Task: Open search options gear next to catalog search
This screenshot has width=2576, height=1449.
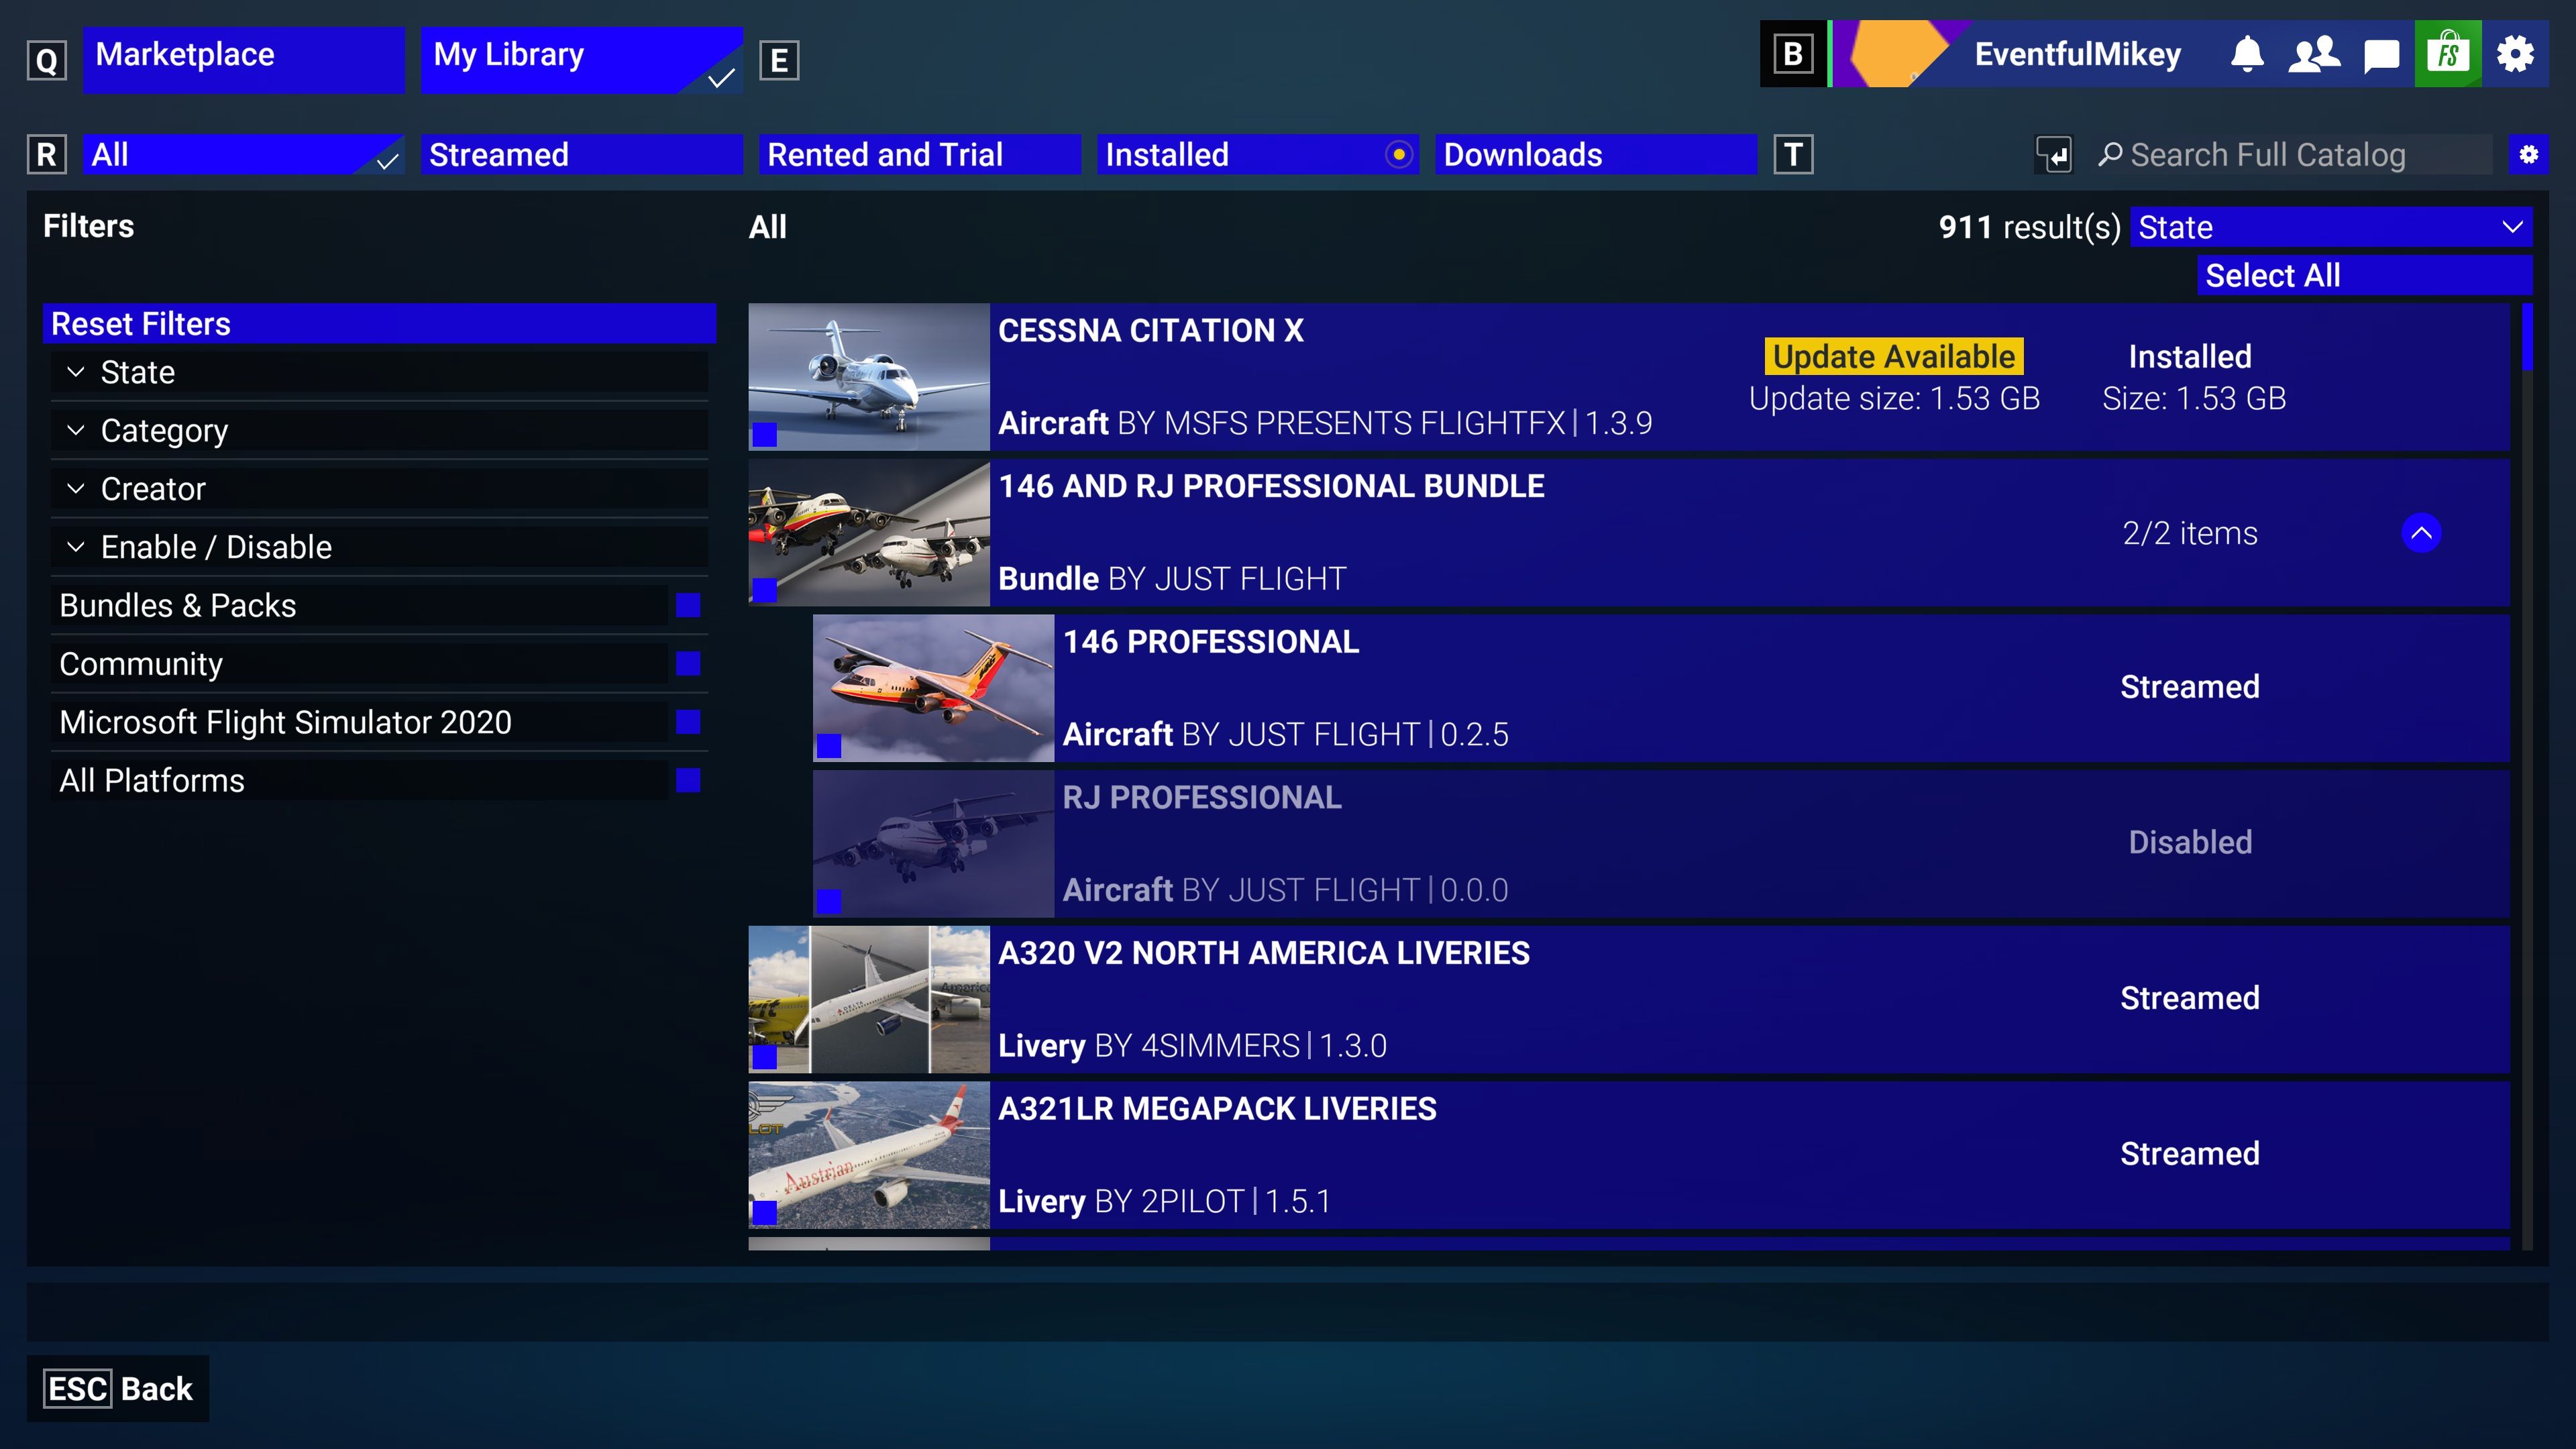Action: point(2528,155)
